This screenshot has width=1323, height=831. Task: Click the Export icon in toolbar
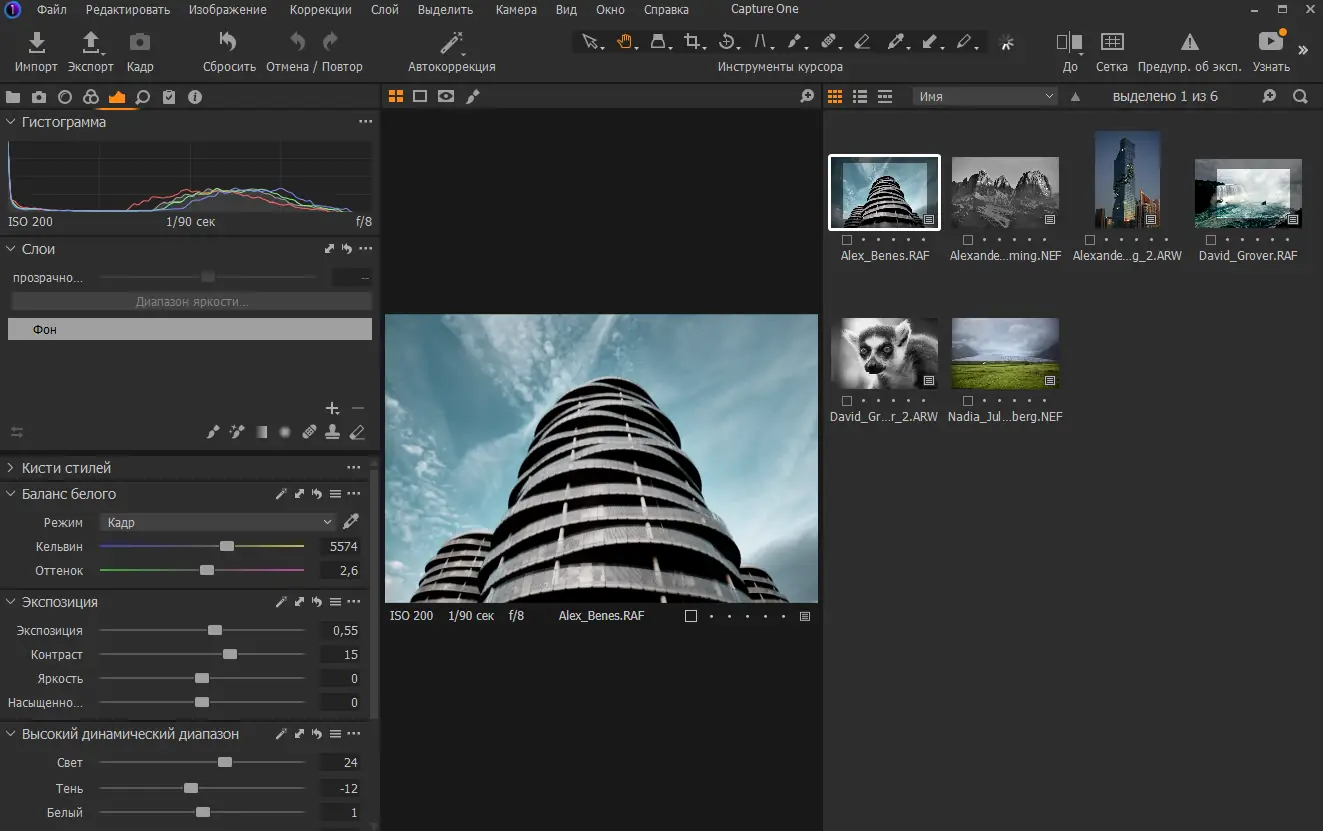click(90, 43)
